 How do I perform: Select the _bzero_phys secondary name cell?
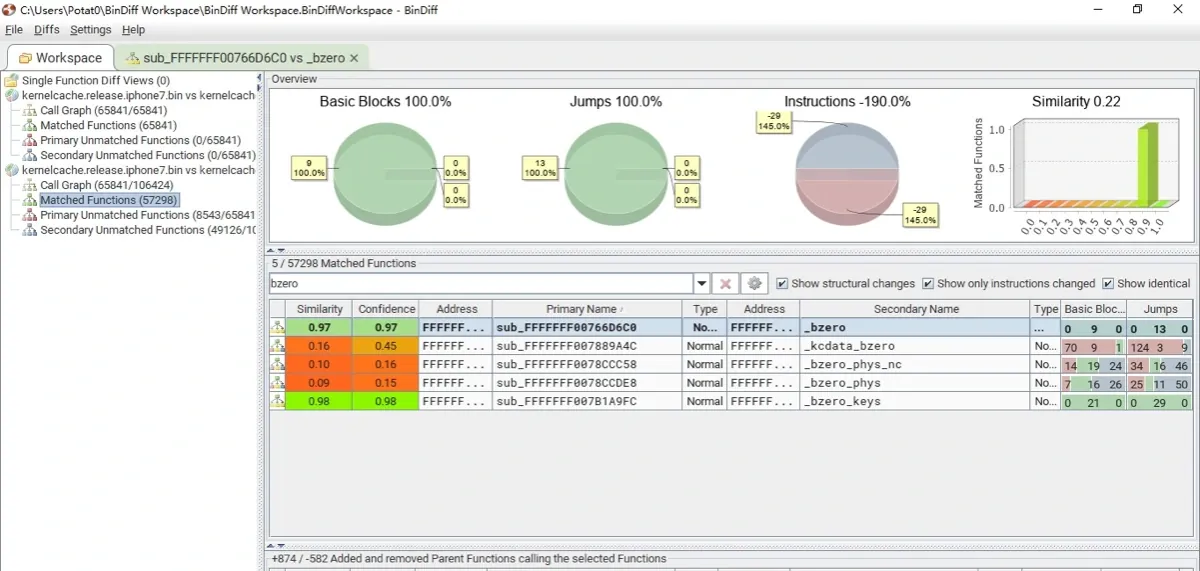click(x=915, y=383)
